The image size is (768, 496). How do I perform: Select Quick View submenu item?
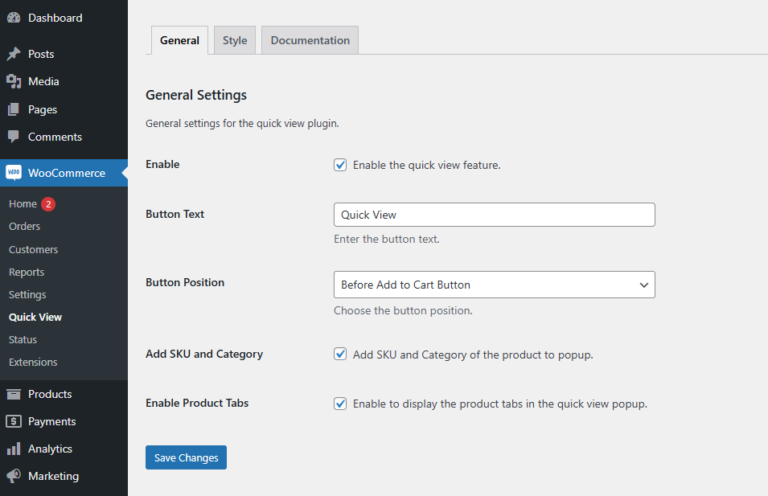click(x=35, y=317)
